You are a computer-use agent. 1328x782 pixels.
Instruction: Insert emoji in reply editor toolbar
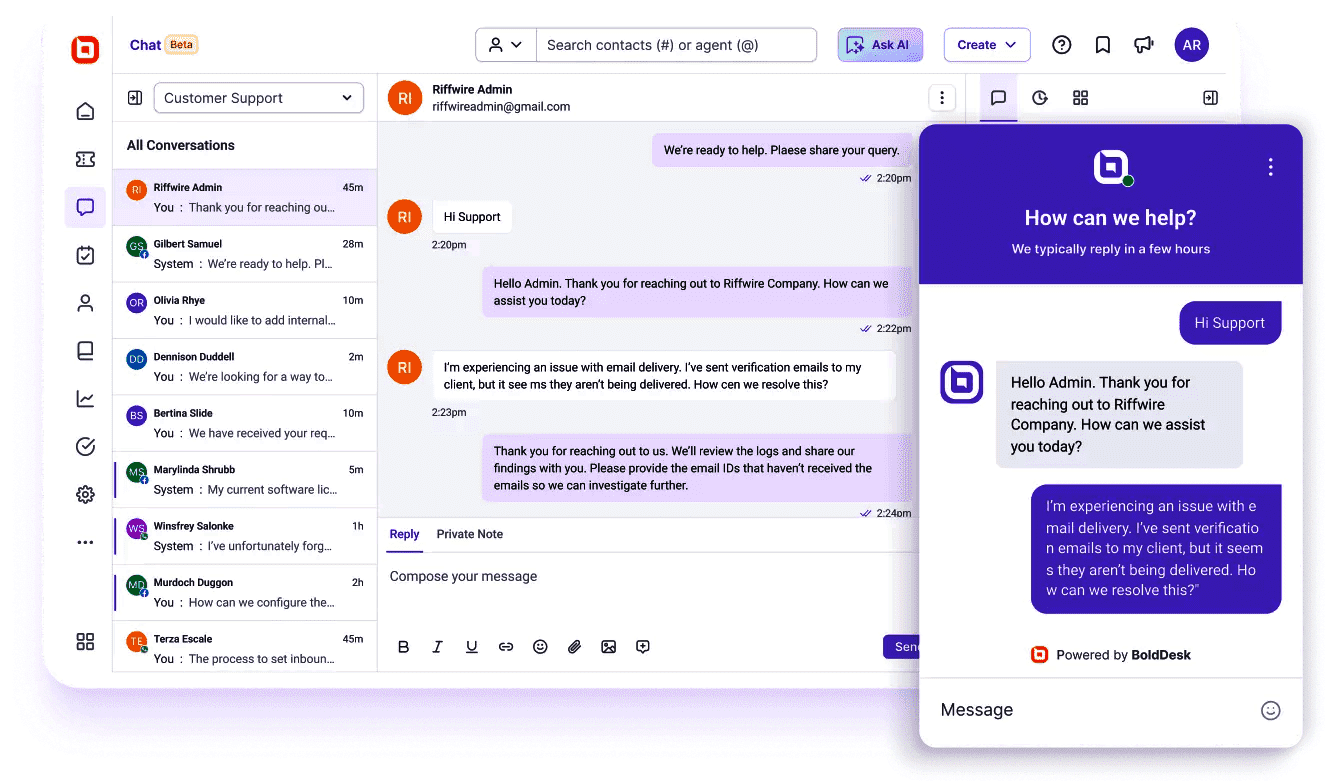[x=540, y=647]
